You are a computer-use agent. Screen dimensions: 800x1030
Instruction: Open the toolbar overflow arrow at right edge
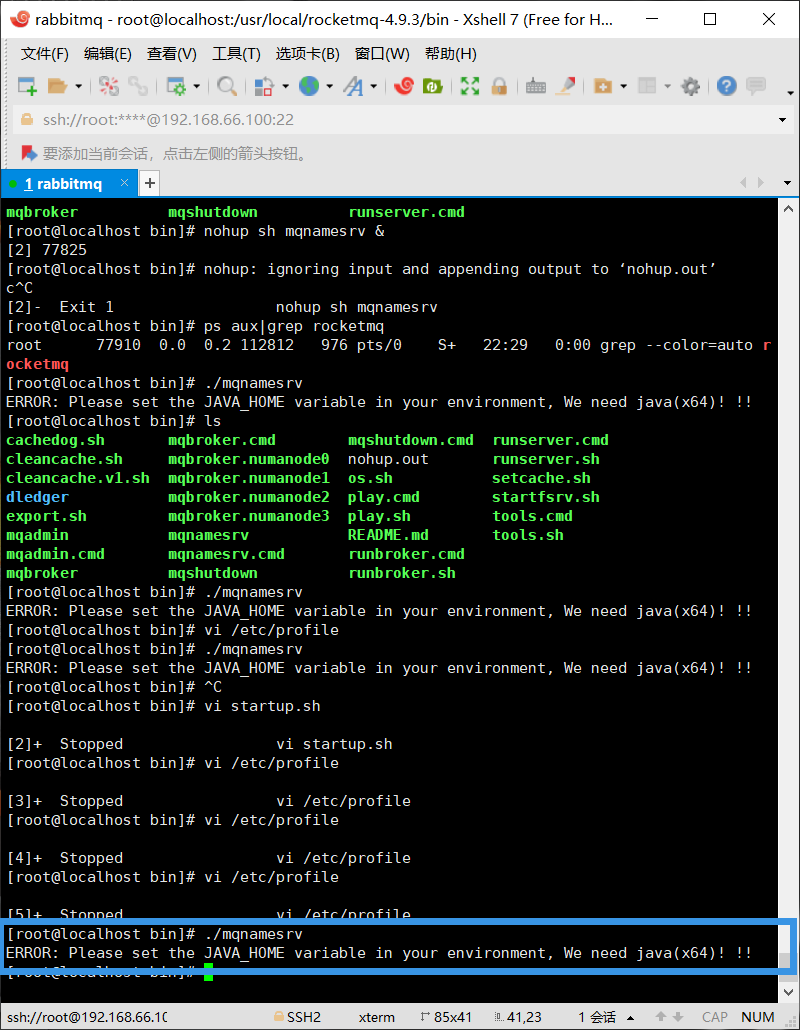click(790, 93)
